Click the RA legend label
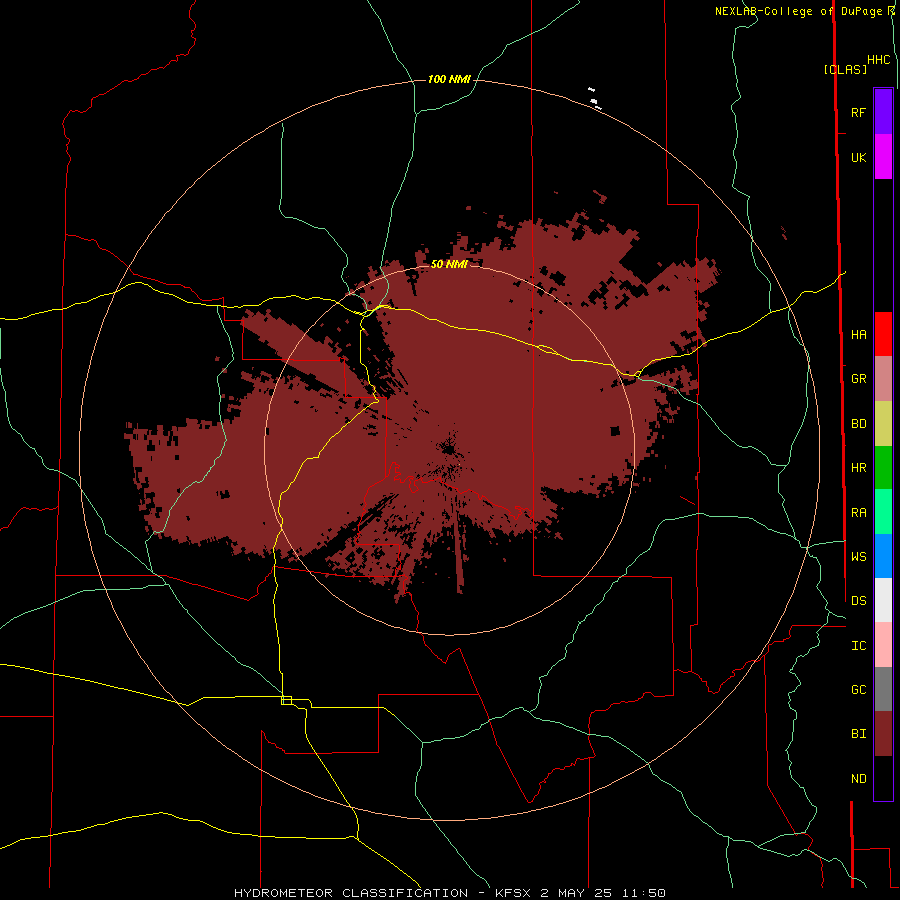This screenshot has width=900, height=900. click(858, 513)
